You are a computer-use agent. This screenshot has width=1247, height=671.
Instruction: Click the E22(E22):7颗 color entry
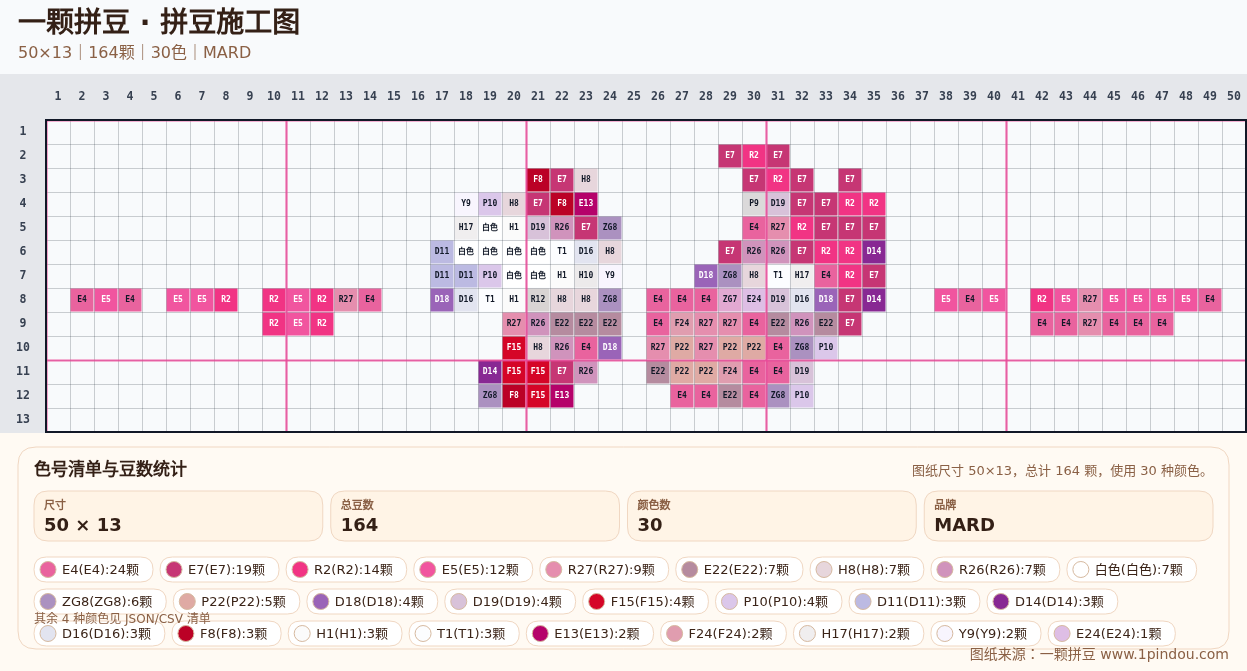739,570
